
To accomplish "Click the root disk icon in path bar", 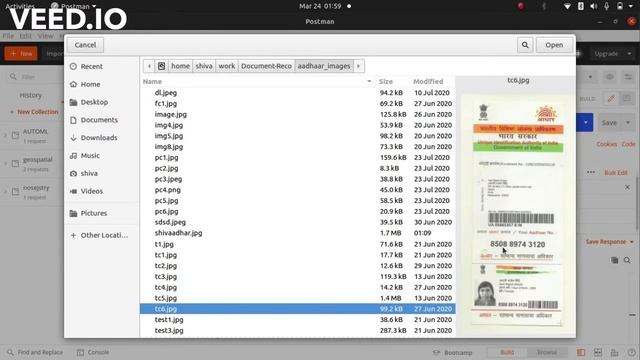I will coord(161,66).
